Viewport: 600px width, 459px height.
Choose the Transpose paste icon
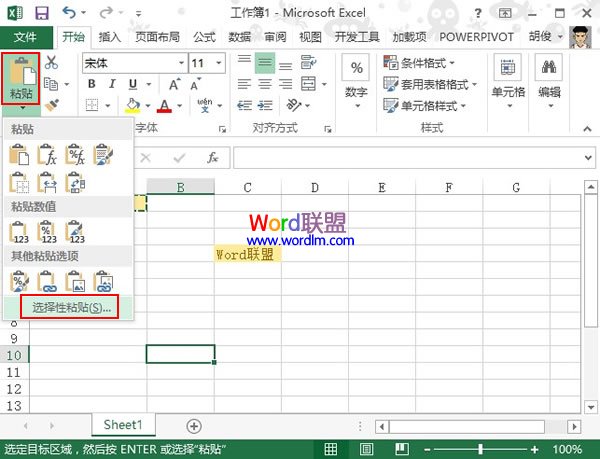[x=75, y=182]
